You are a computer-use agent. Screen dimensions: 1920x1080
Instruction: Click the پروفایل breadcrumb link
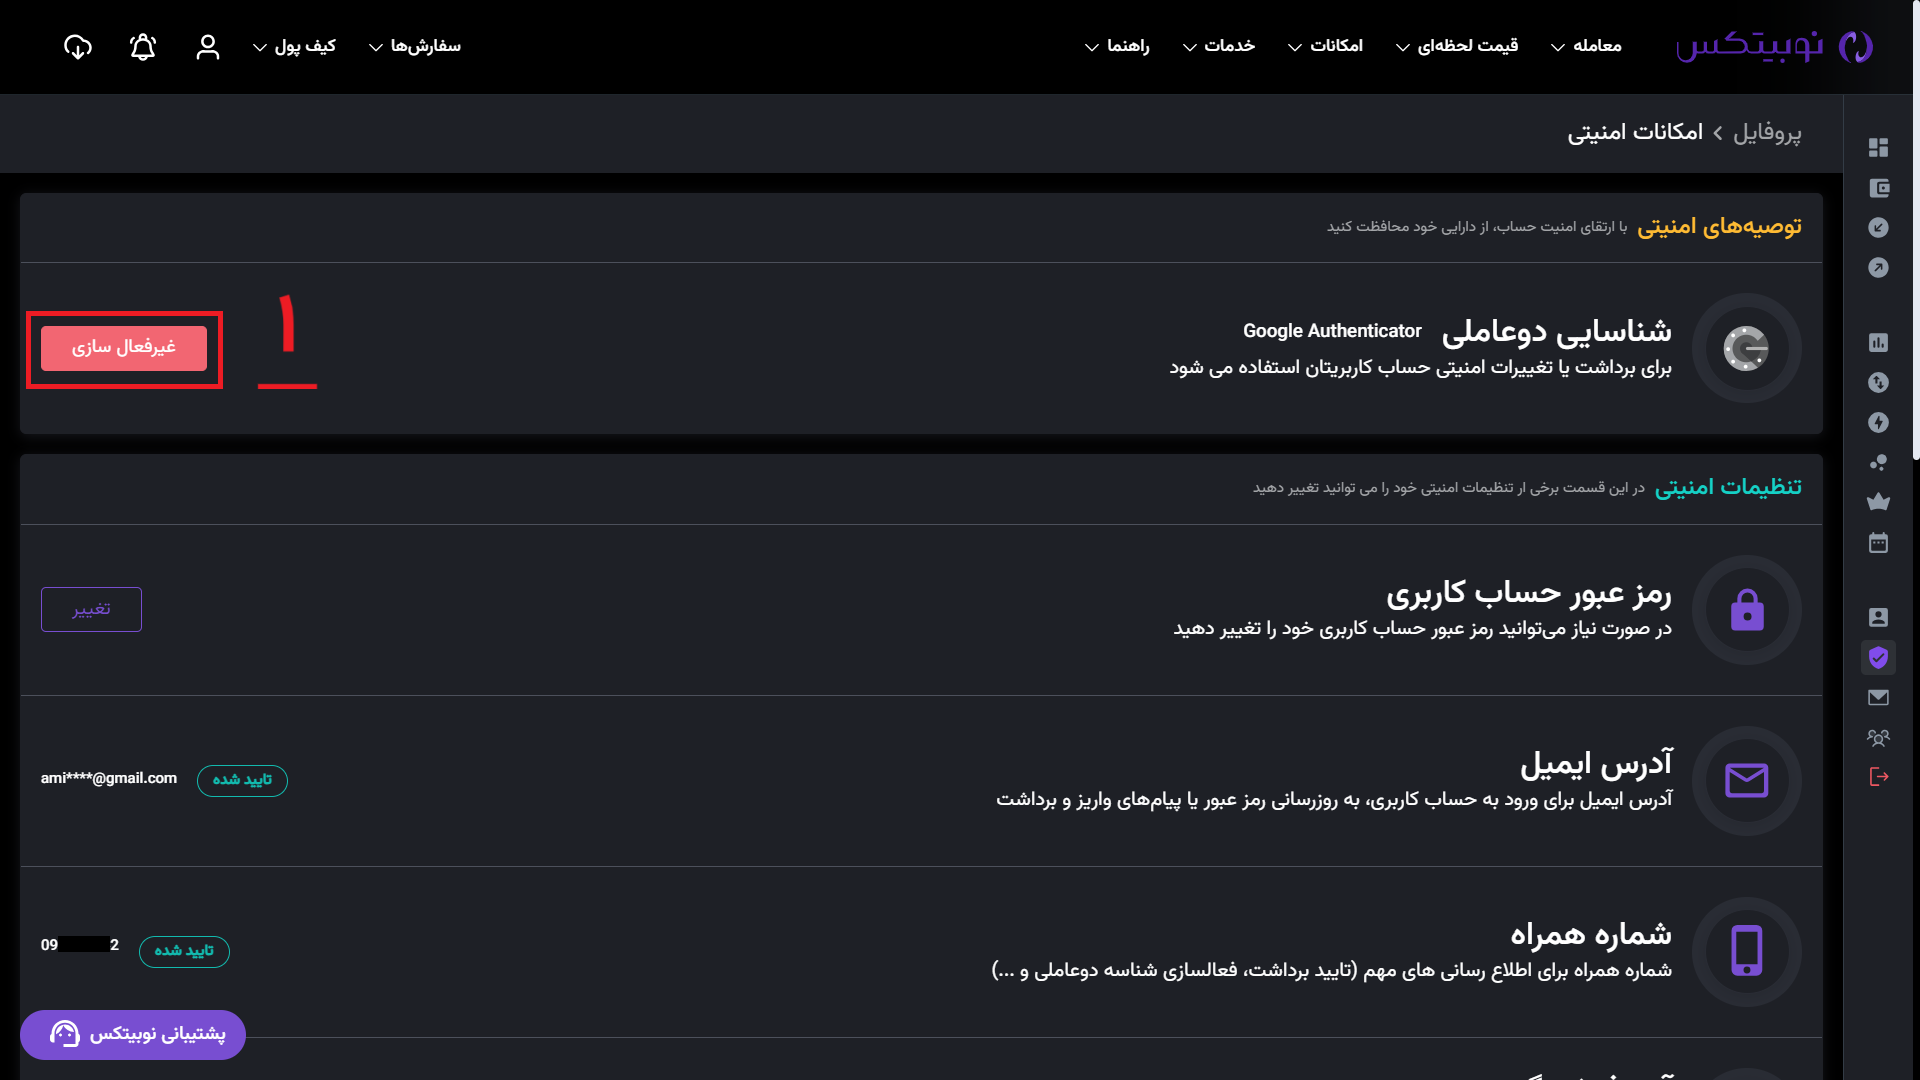pos(1767,132)
